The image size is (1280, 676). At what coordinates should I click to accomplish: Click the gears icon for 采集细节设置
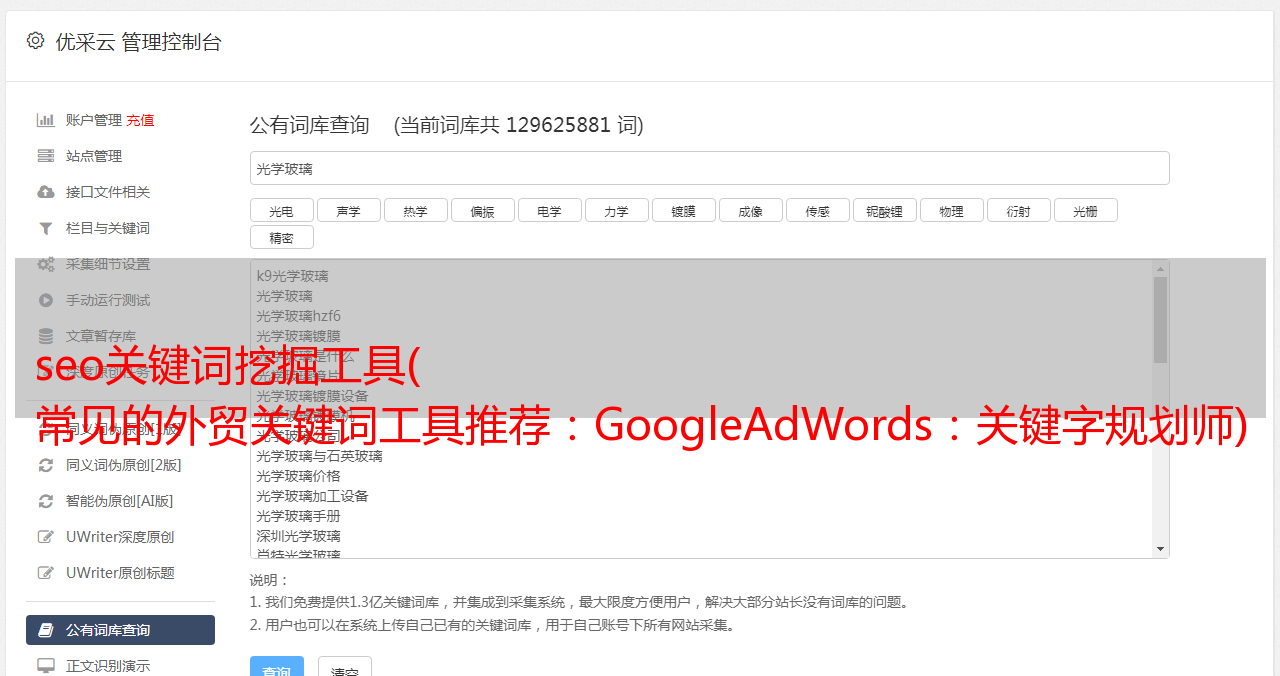(45, 264)
